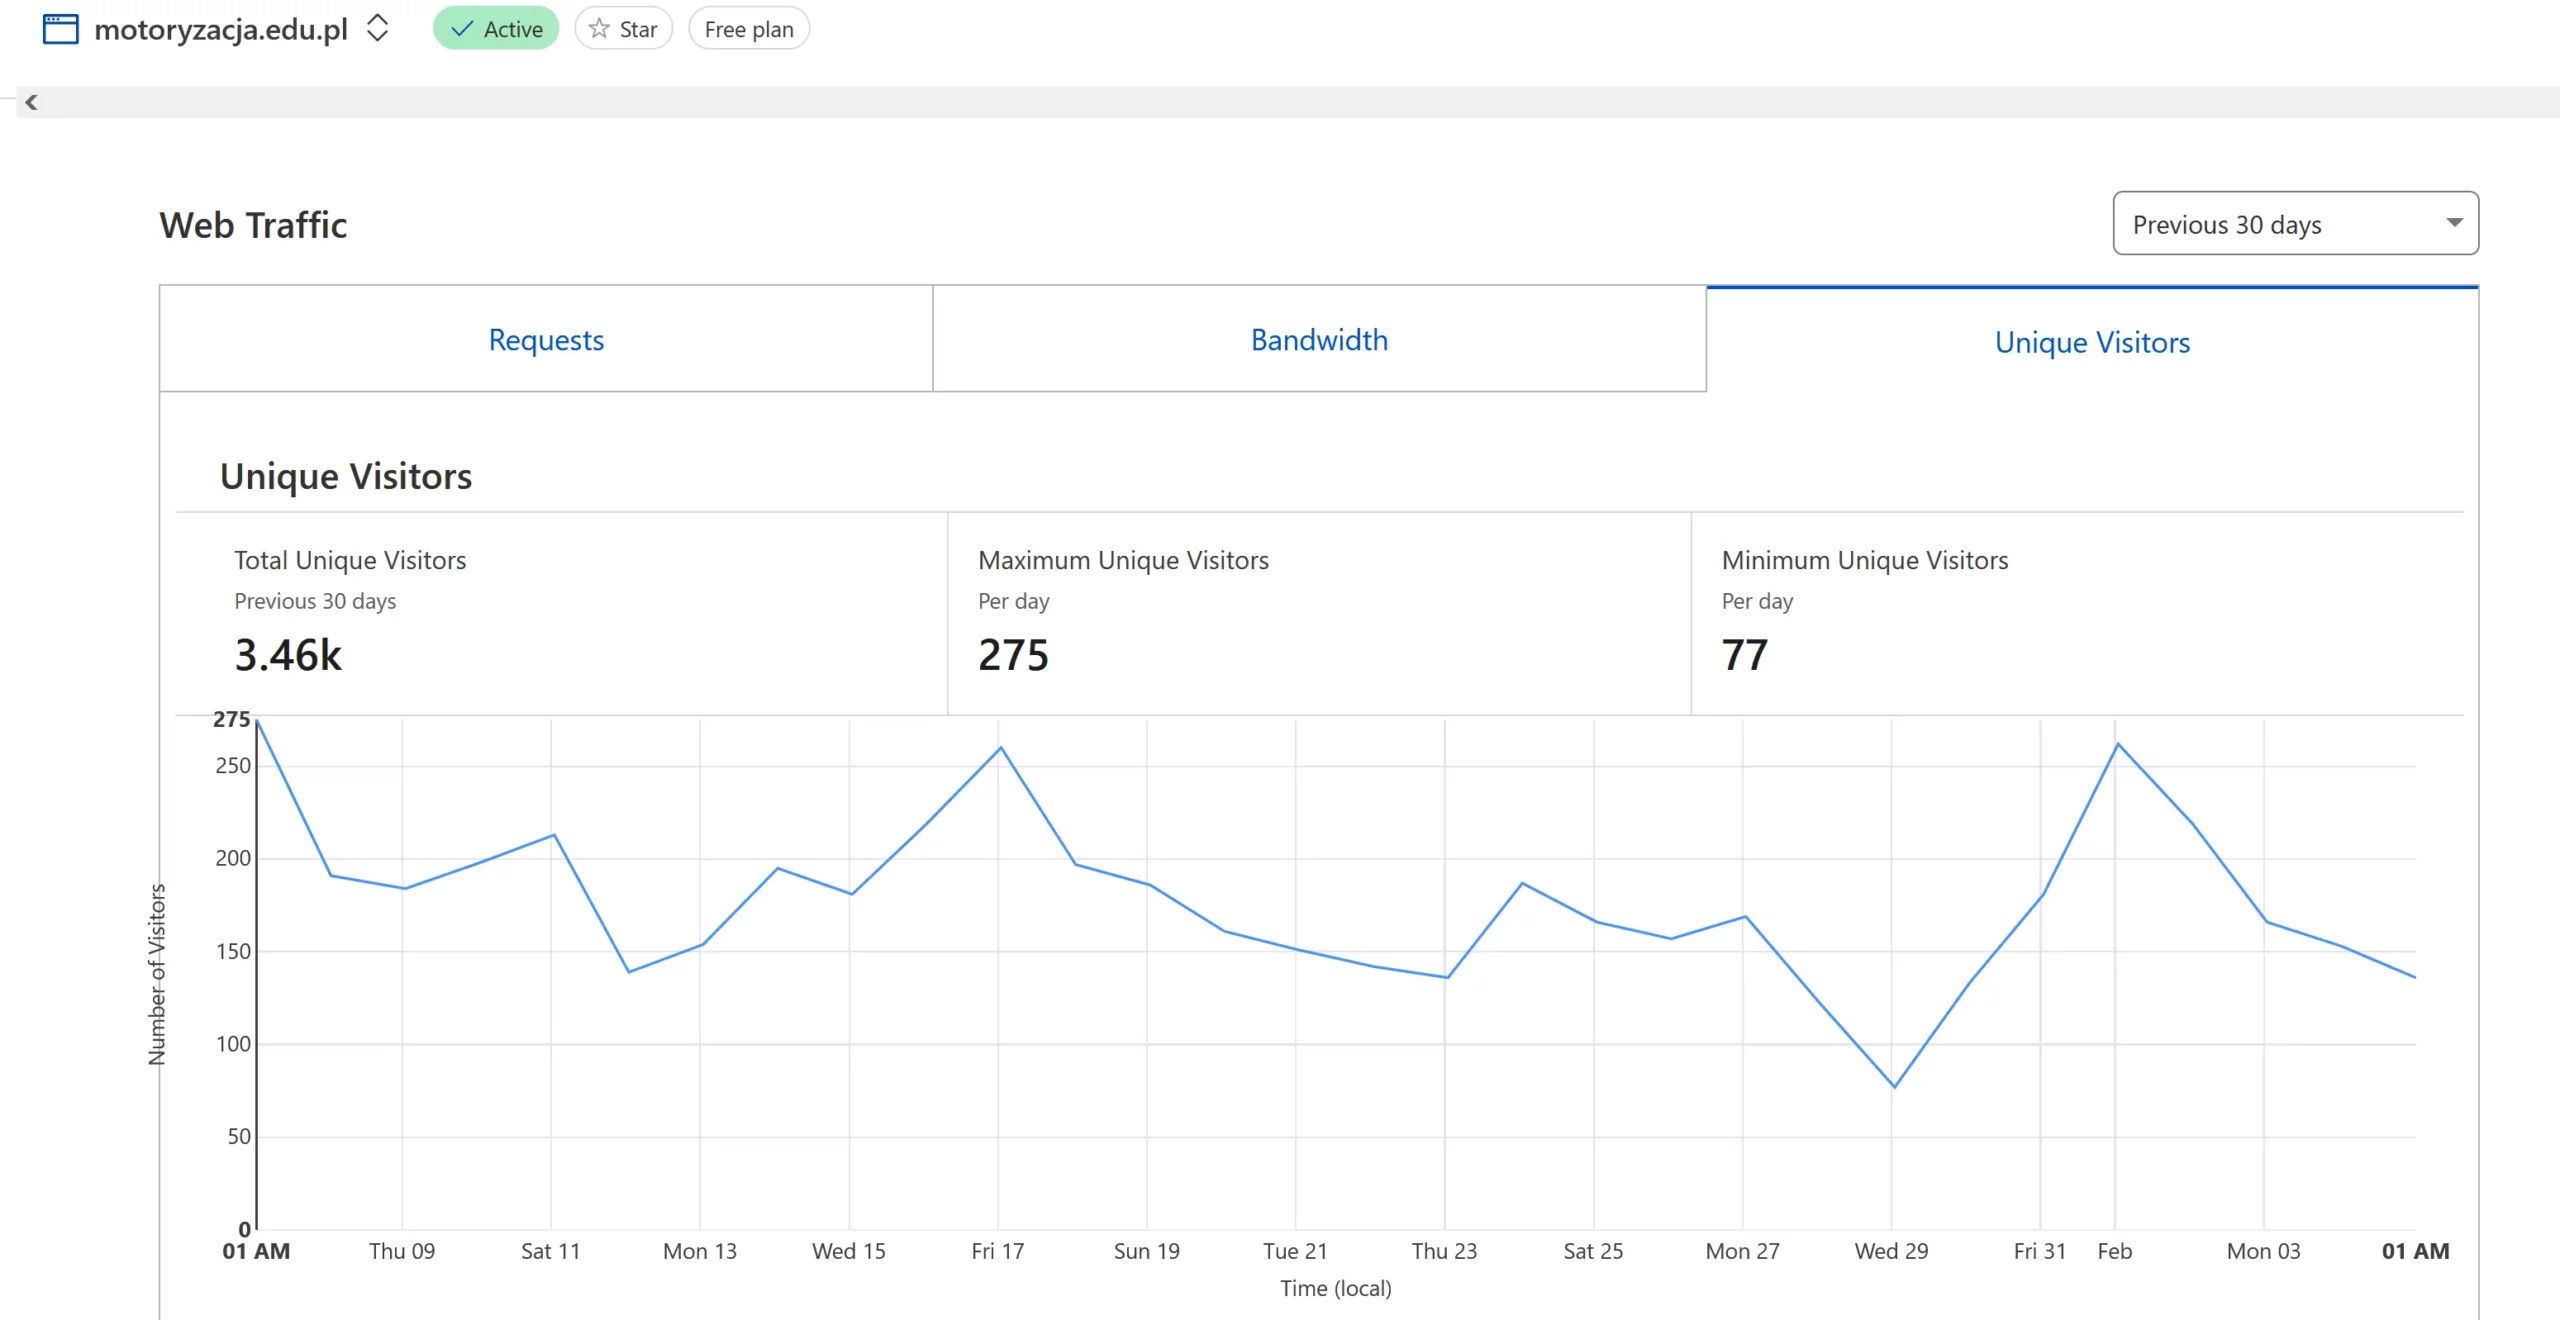Click the chart minimum point near Wed 29
The image size is (2560, 1320).
(1894, 1086)
